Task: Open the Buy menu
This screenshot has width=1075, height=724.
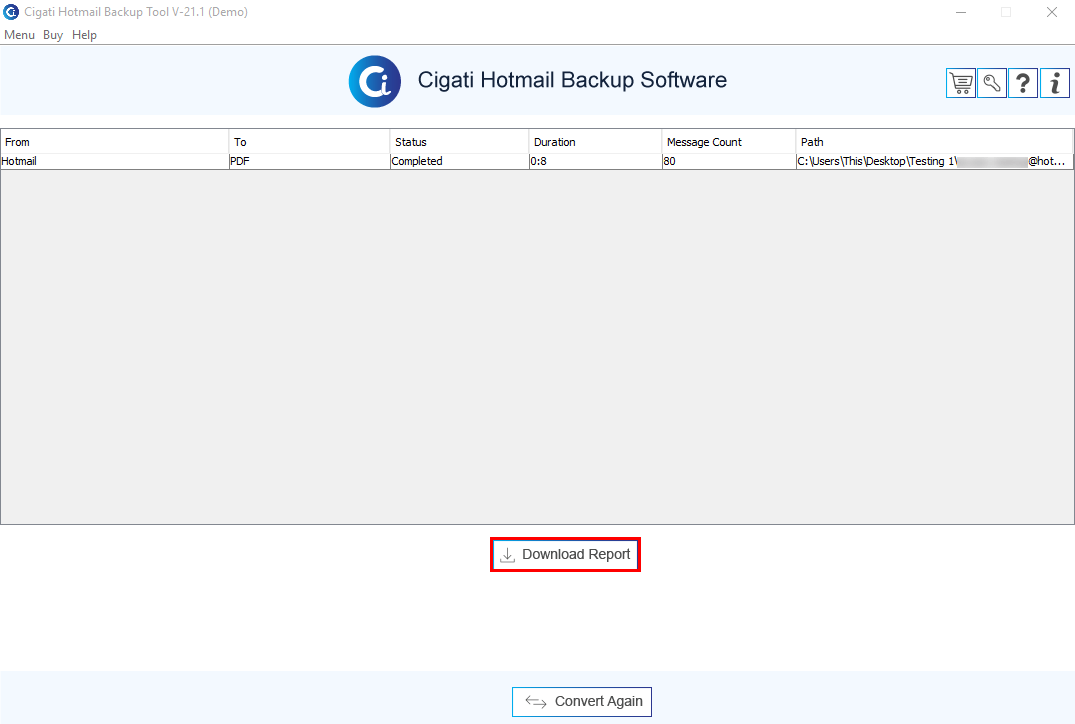Action: (x=53, y=35)
